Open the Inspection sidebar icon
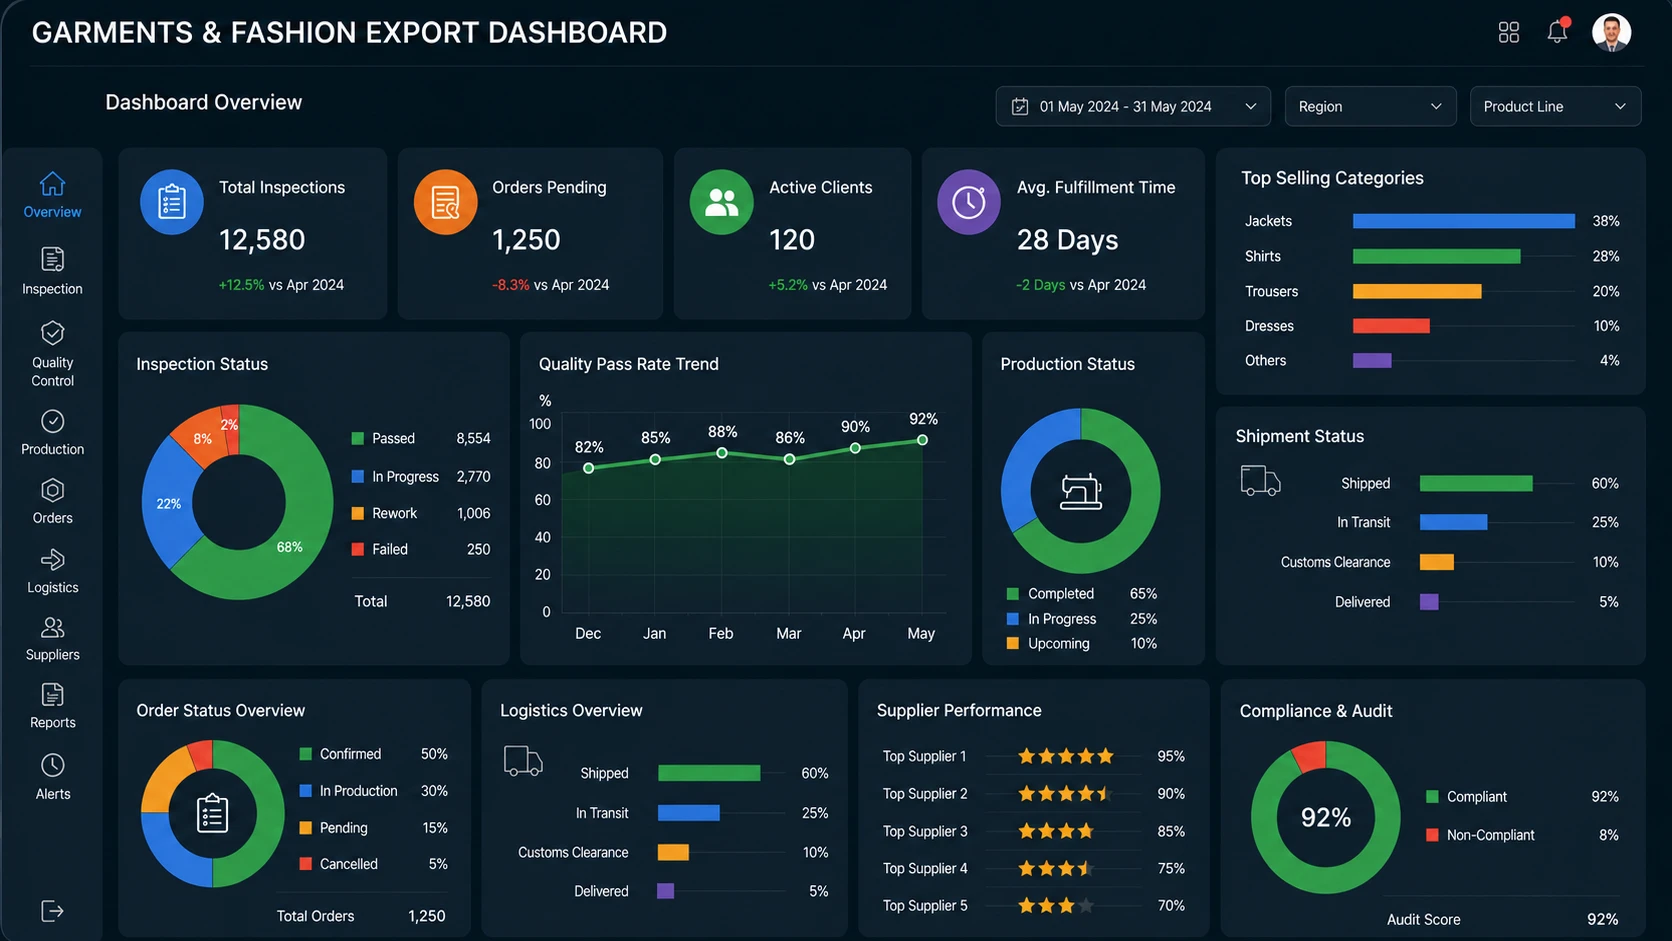This screenshot has width=1672, height=941. pyautogui.click(x=52, y=260)
